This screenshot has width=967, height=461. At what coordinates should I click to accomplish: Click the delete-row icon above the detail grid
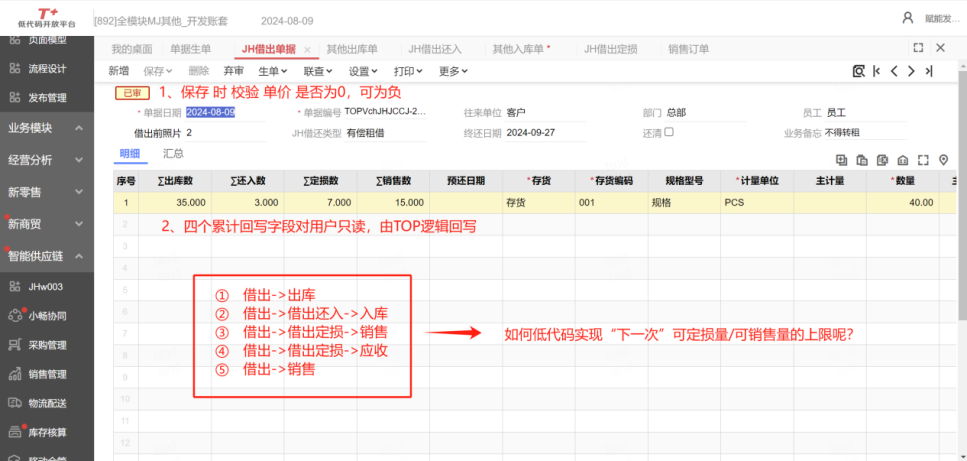tap(883, 160)
